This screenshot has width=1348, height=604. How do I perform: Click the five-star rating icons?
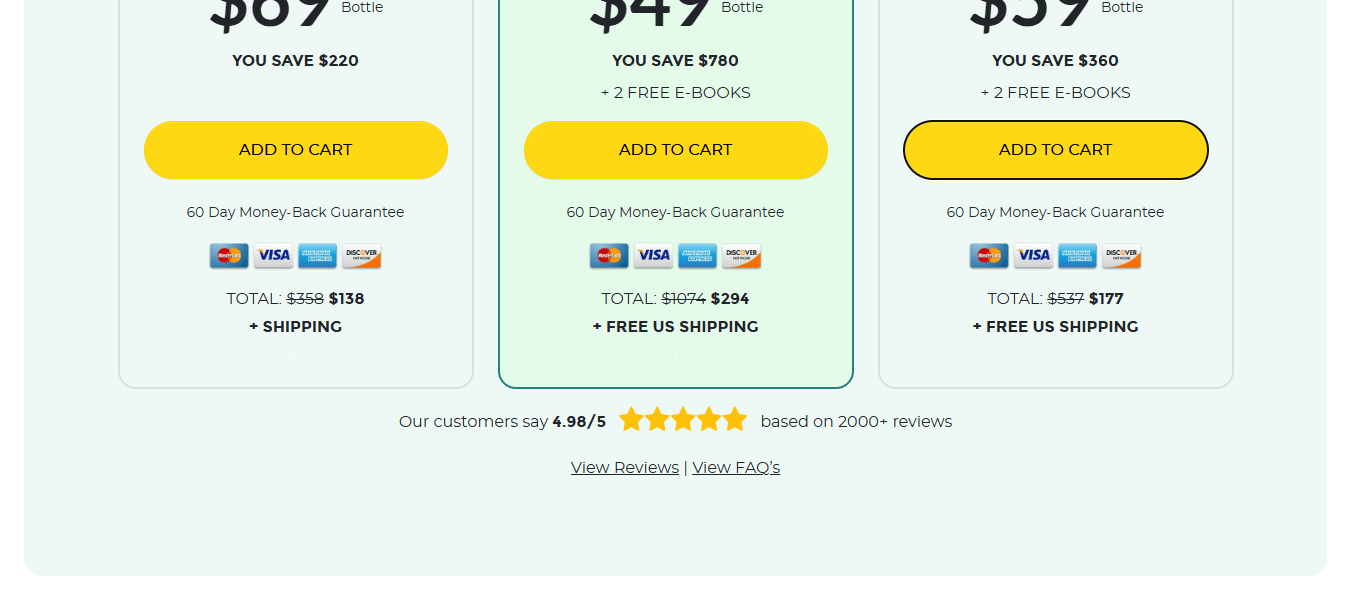point(683,420)
